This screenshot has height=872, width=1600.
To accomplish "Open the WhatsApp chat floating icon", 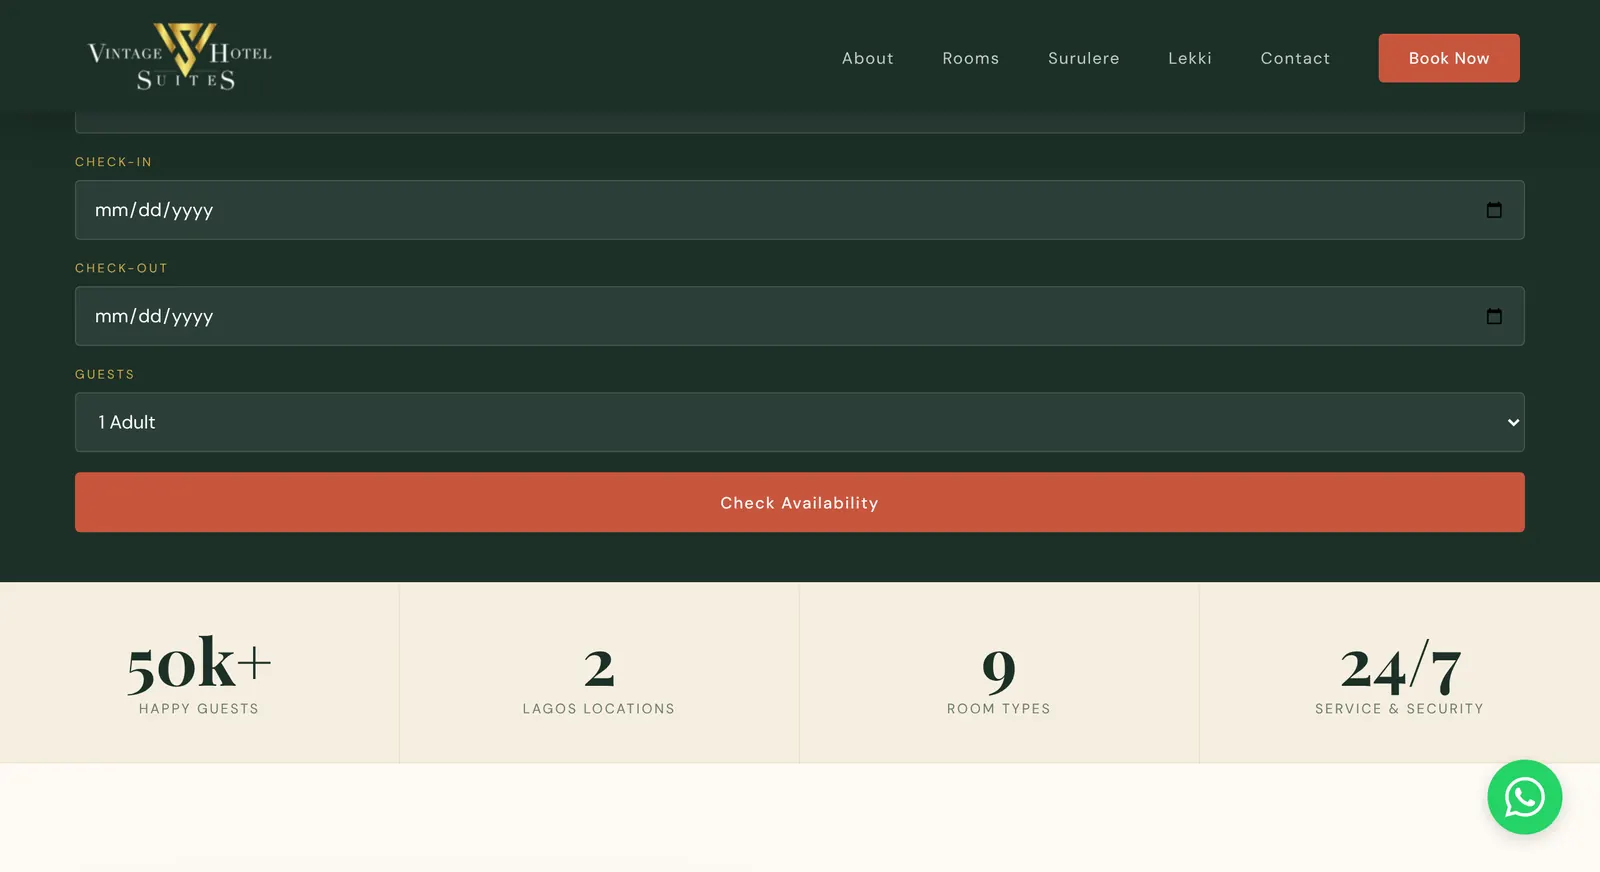I will 1524,797.
